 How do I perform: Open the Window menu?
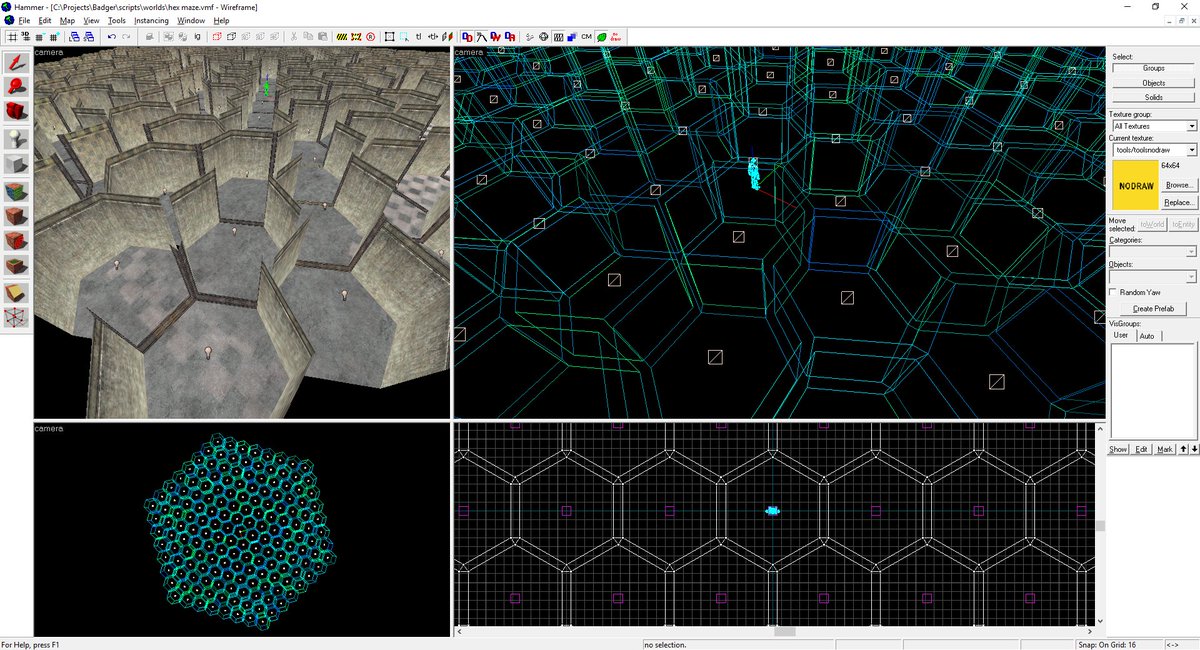pyautogui.click(x=191, y=20)
